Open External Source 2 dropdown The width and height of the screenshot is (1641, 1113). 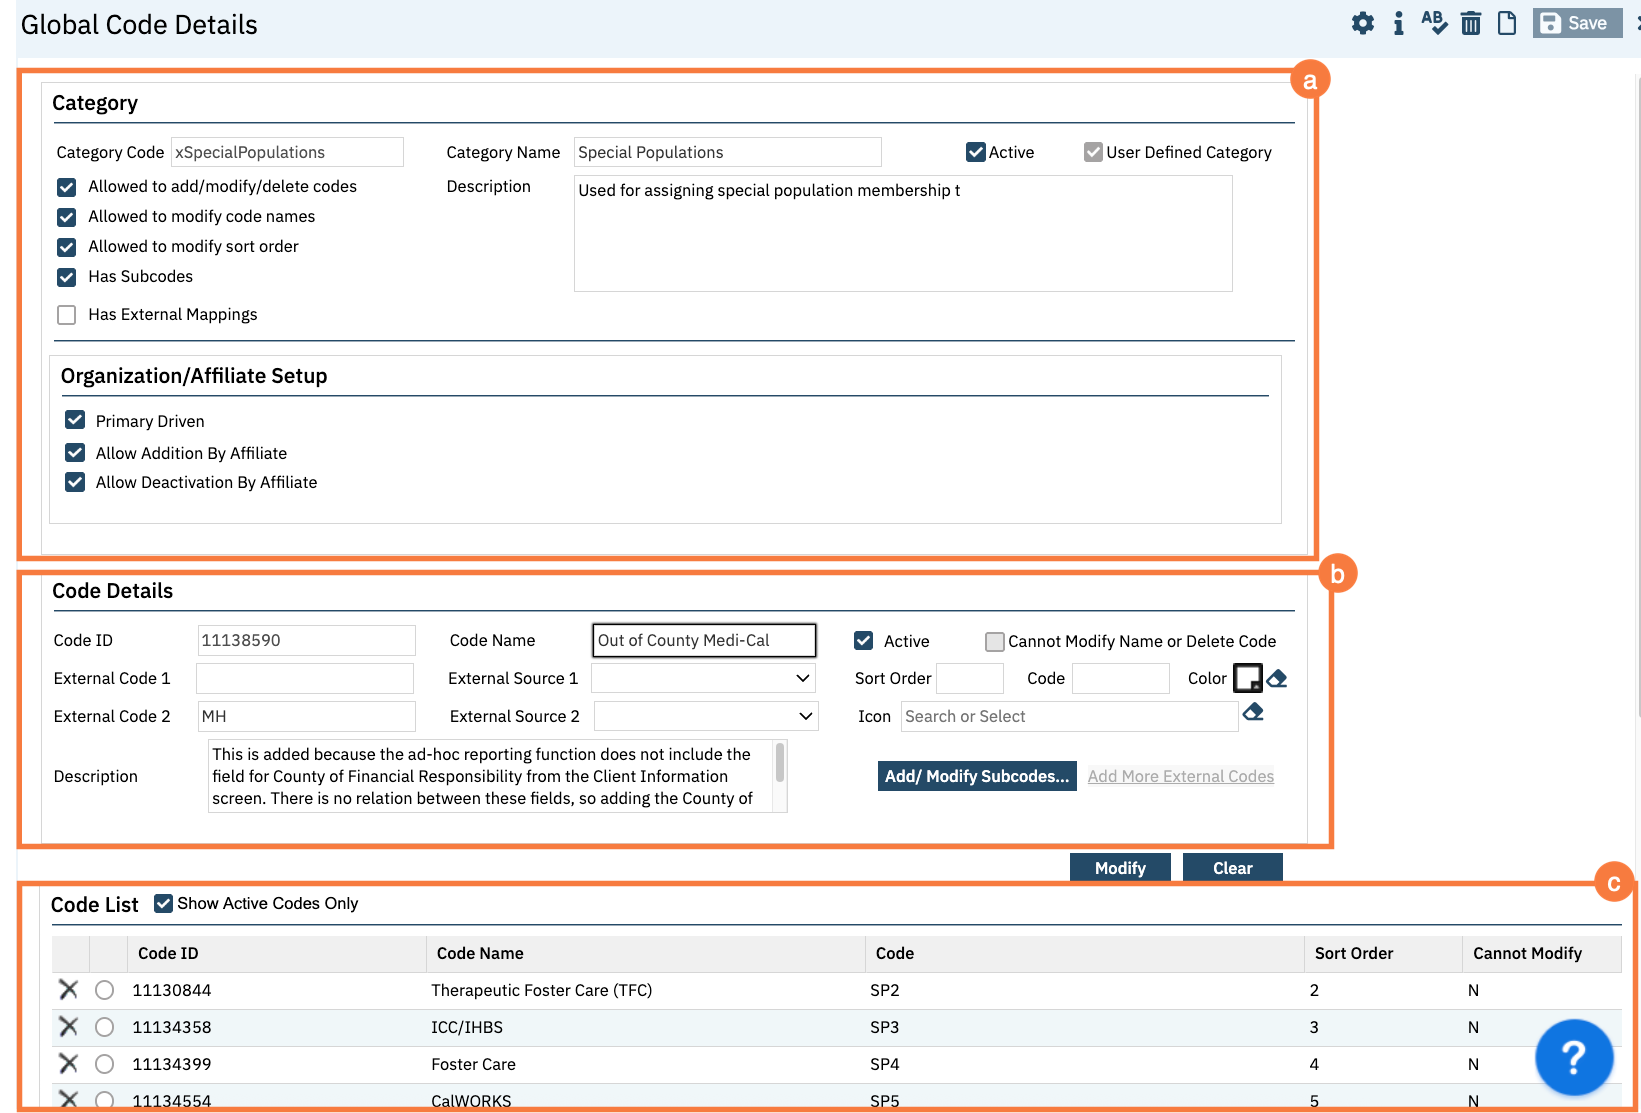[x=706, y=716]
